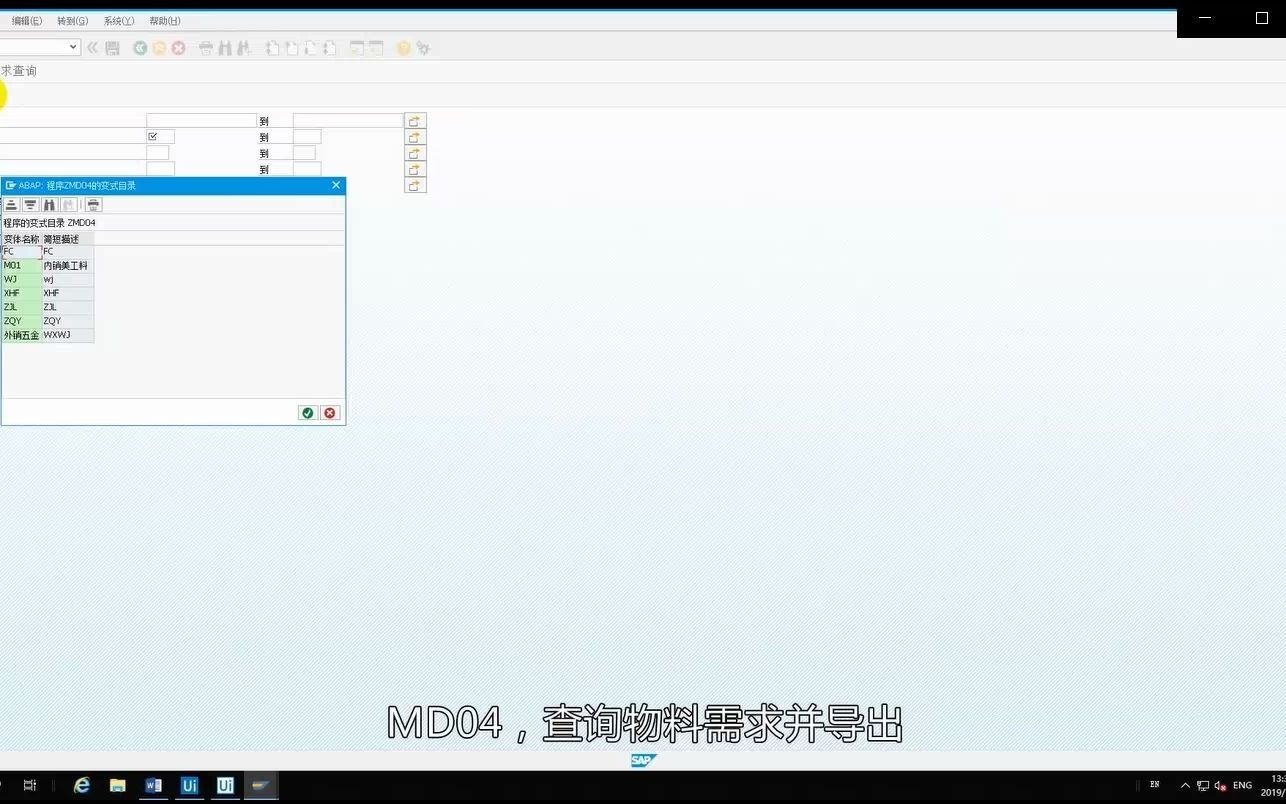Go to Previous Page icon

[x=291, y=48]
